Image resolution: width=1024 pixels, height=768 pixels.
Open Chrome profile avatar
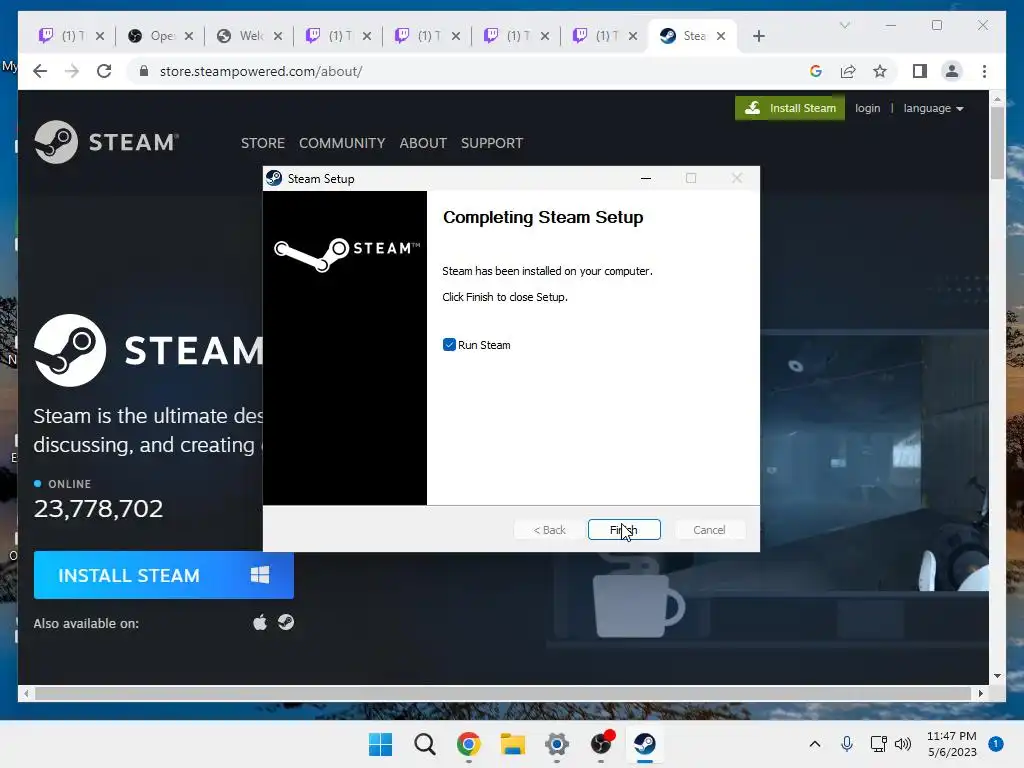tap(952, 71)
